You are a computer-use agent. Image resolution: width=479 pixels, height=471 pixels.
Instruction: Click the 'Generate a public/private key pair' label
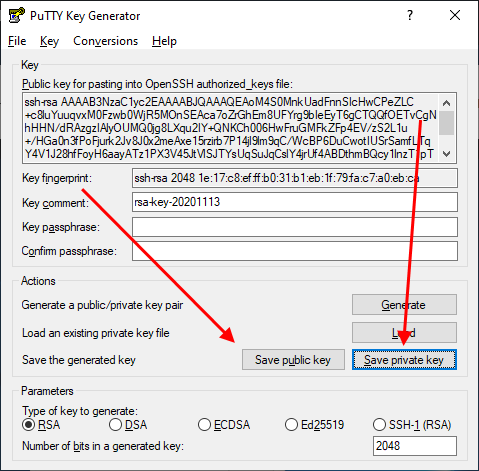[102, 305]
